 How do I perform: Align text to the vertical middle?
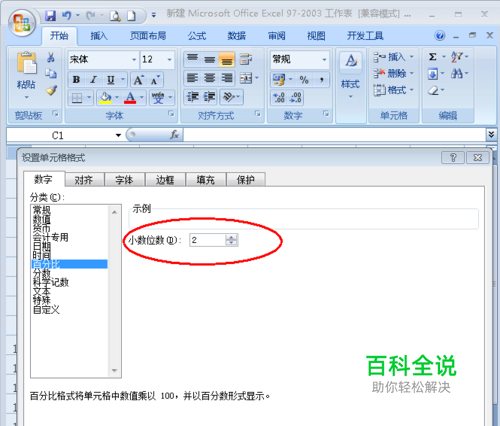[210, 59]
